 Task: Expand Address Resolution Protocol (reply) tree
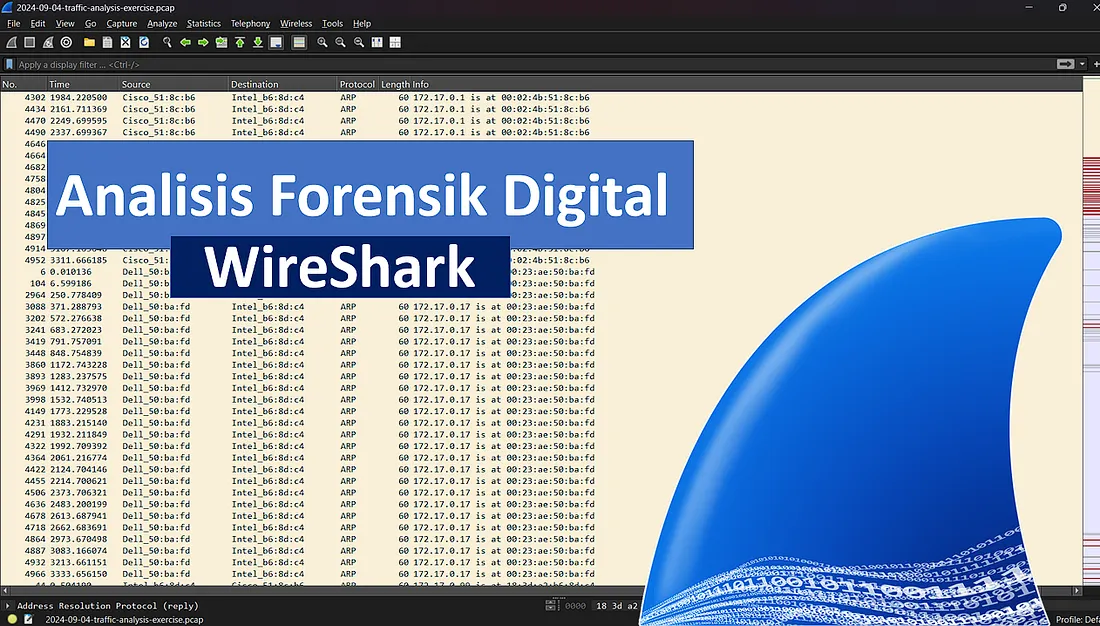pos(8,606)
